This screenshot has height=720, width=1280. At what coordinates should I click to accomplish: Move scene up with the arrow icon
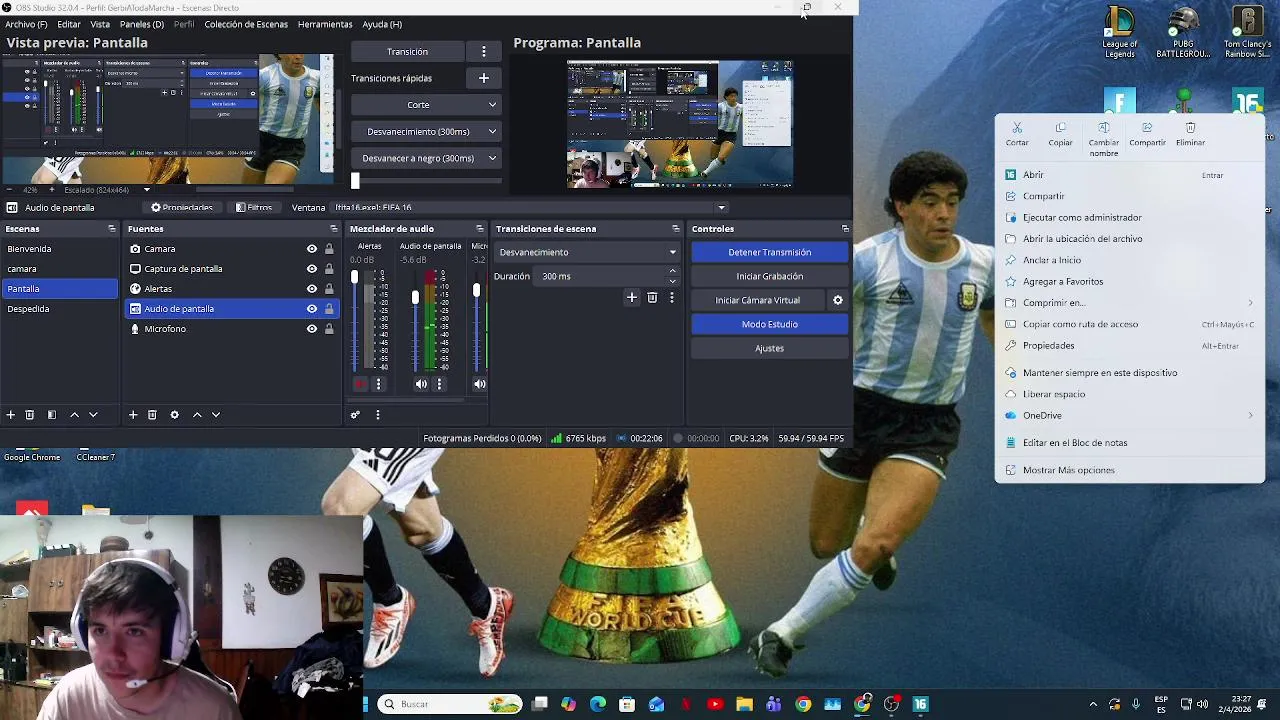(x=74, y=414)
